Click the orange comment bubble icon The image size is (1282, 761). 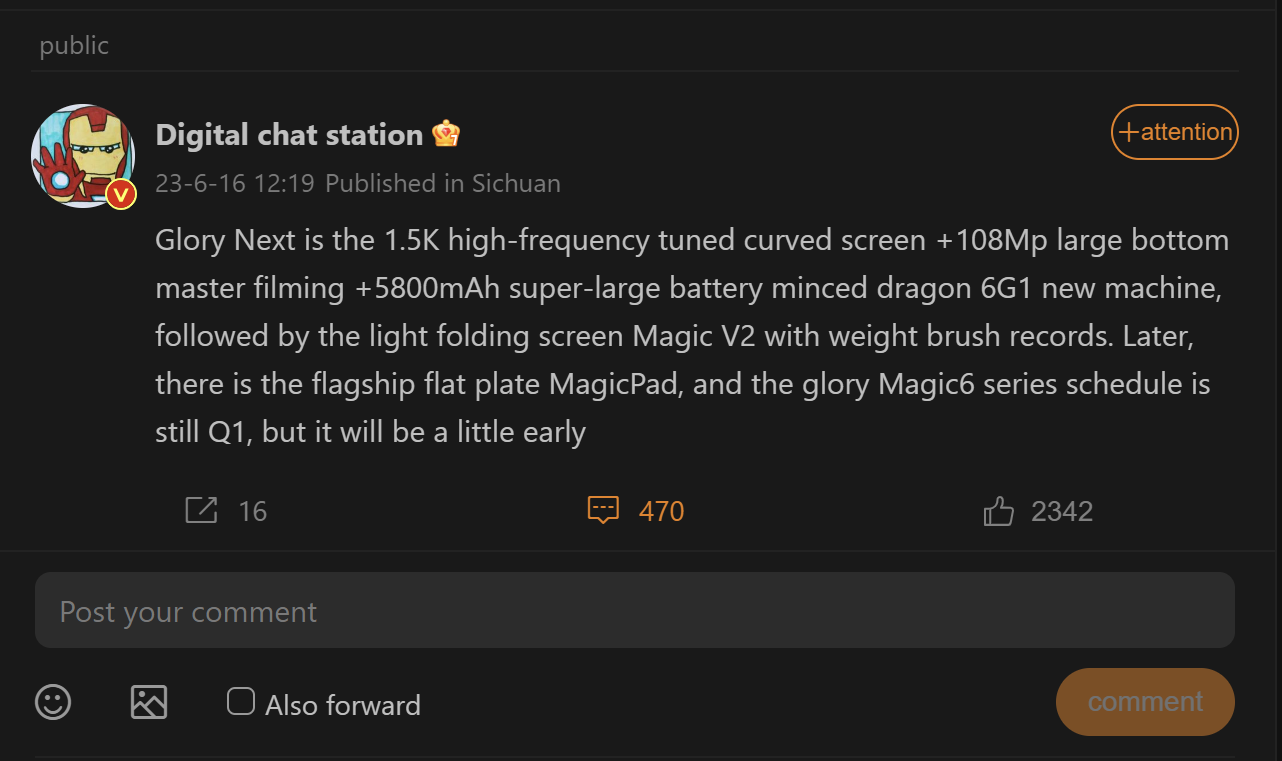pos(603,510)
